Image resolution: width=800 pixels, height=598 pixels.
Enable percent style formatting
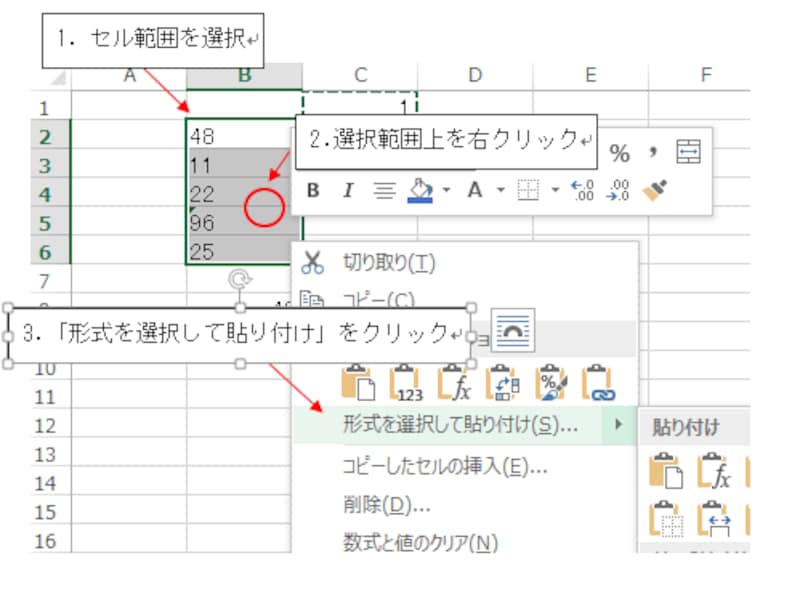pos(618,154)
